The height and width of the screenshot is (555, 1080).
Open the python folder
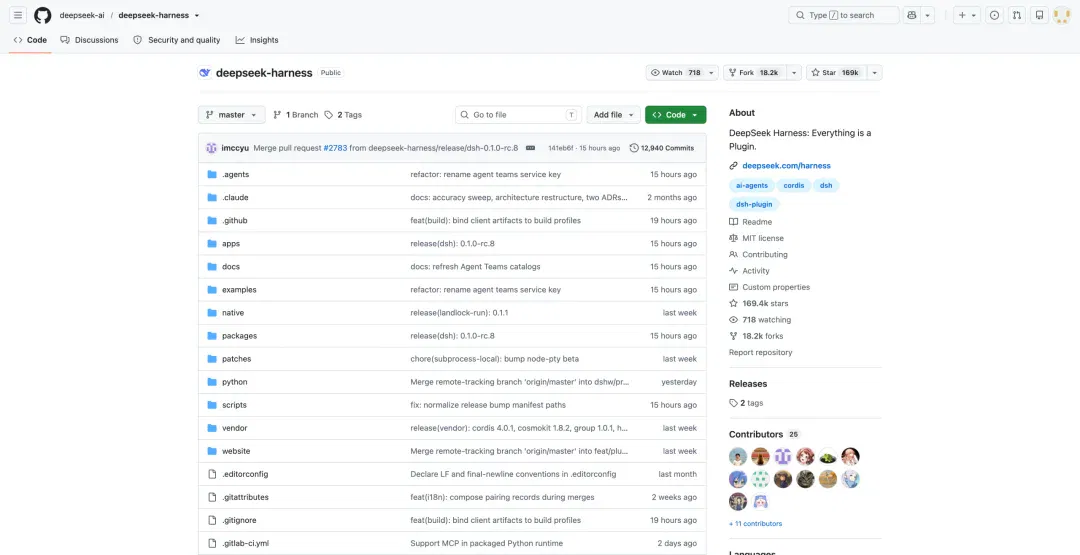coord(234,382)
